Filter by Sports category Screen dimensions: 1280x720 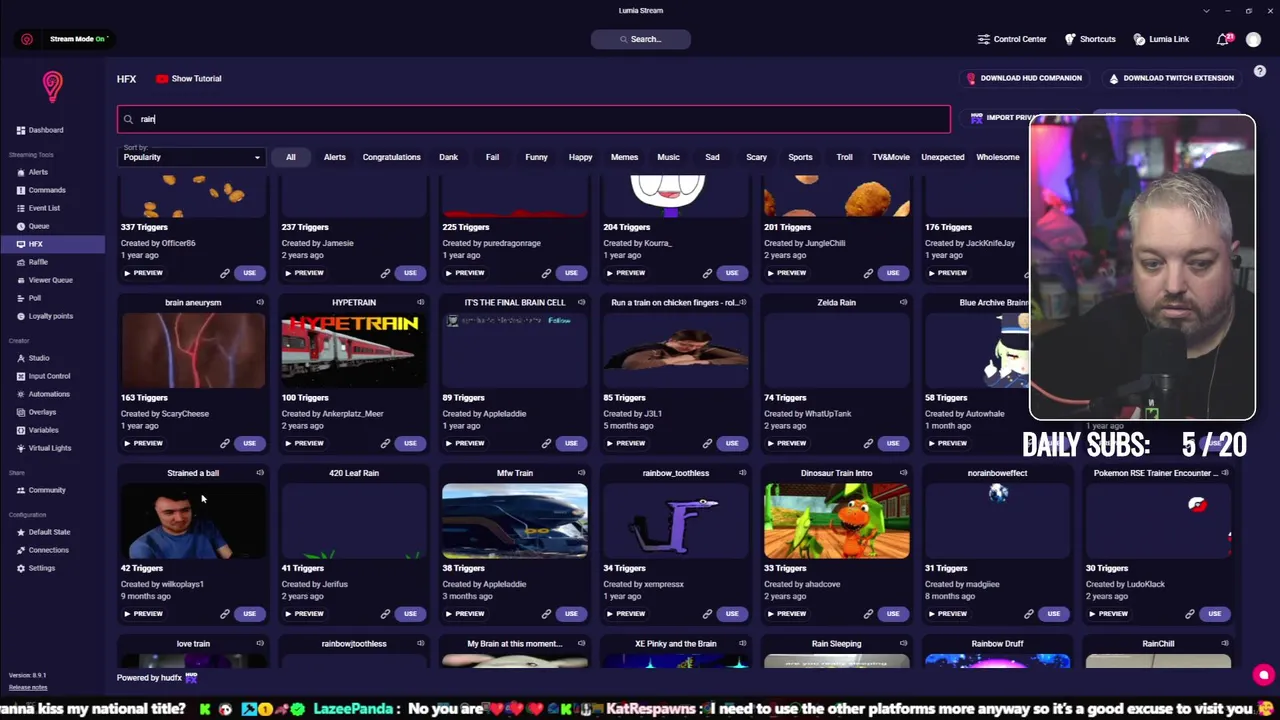(x=800, y=157)
